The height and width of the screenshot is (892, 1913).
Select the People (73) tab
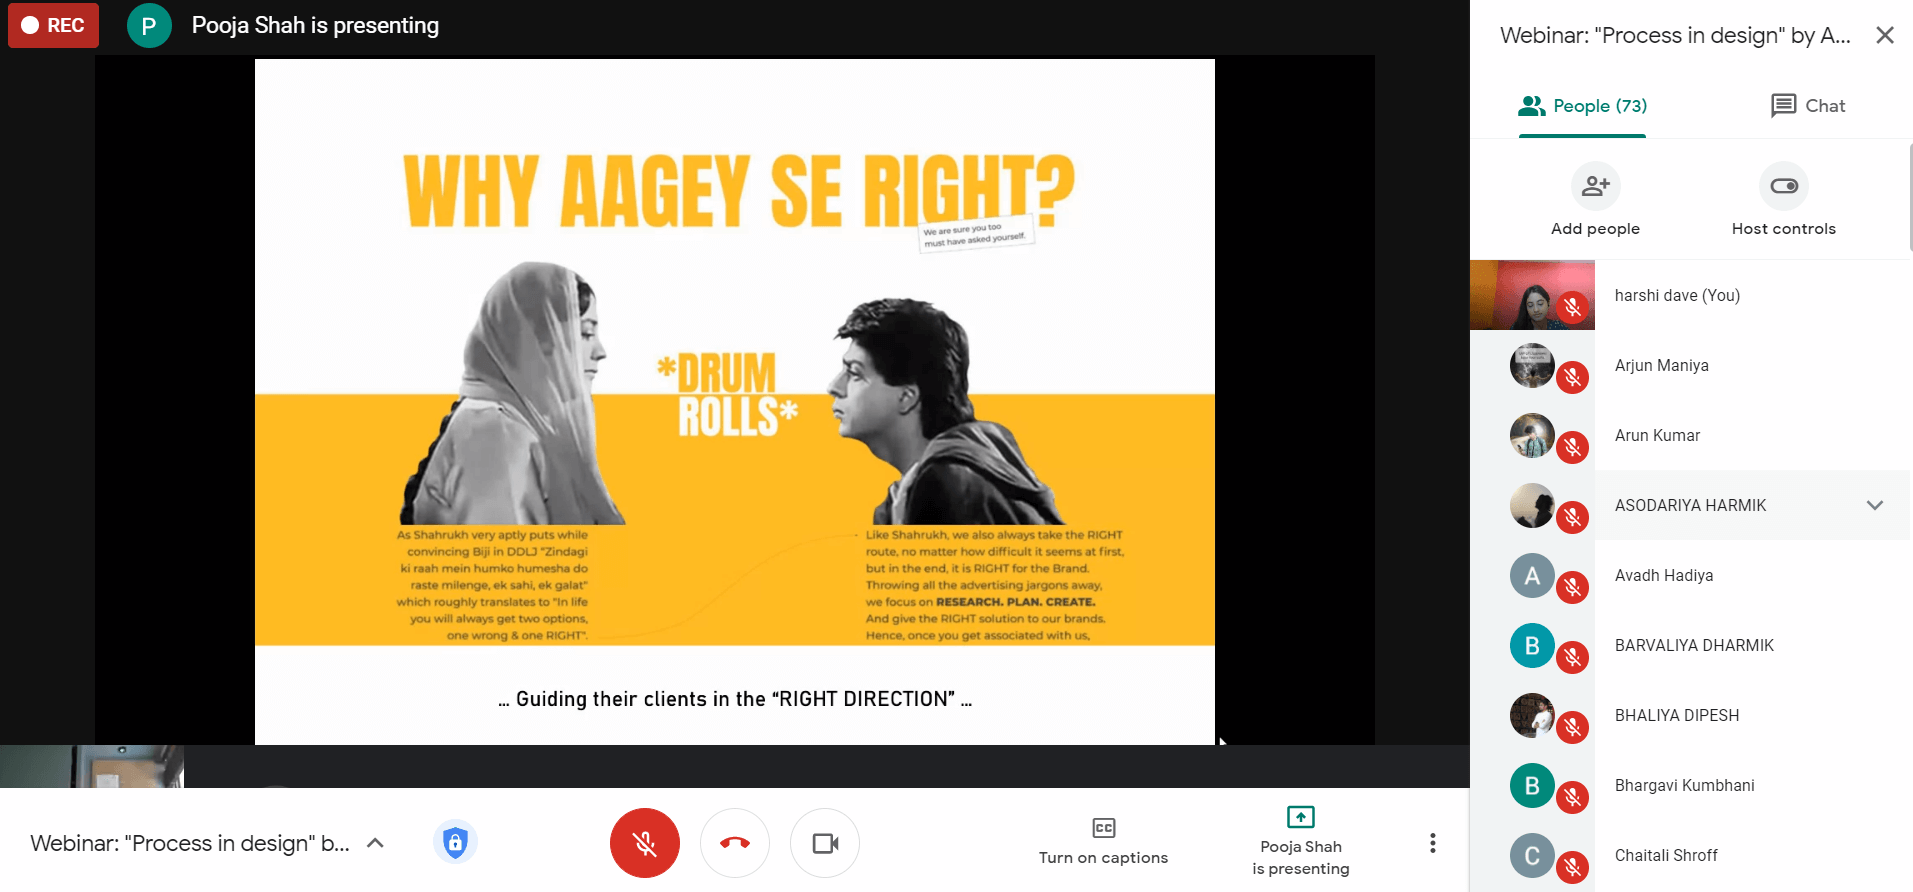(1582, 106)
